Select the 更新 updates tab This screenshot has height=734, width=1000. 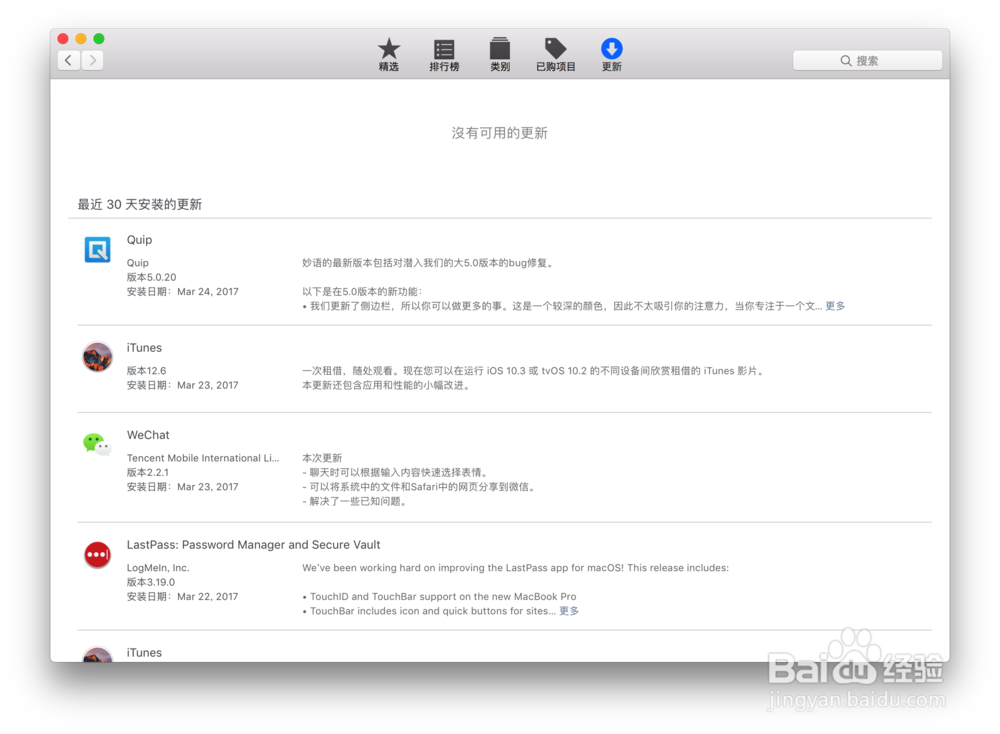click(x=611, y=54)
